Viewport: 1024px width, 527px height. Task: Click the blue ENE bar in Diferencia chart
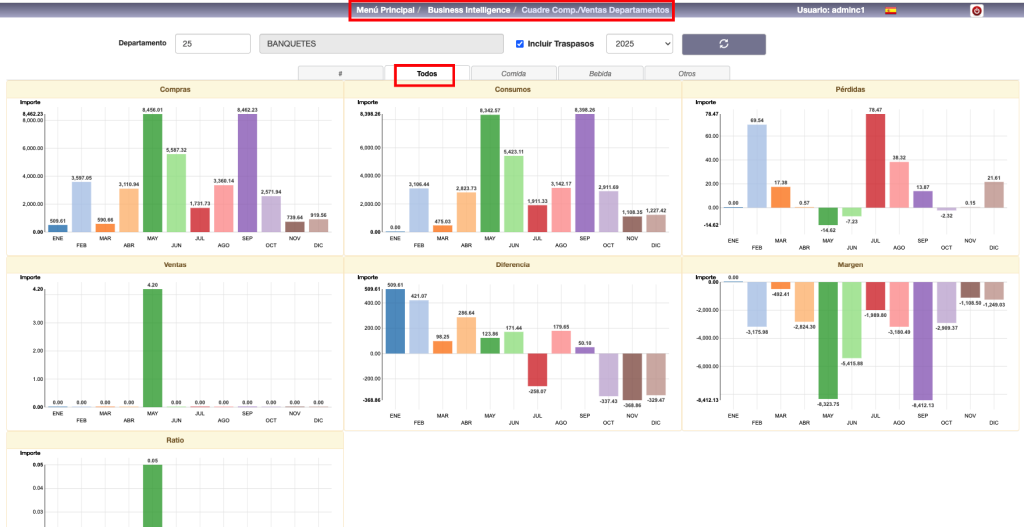(395, 321)
